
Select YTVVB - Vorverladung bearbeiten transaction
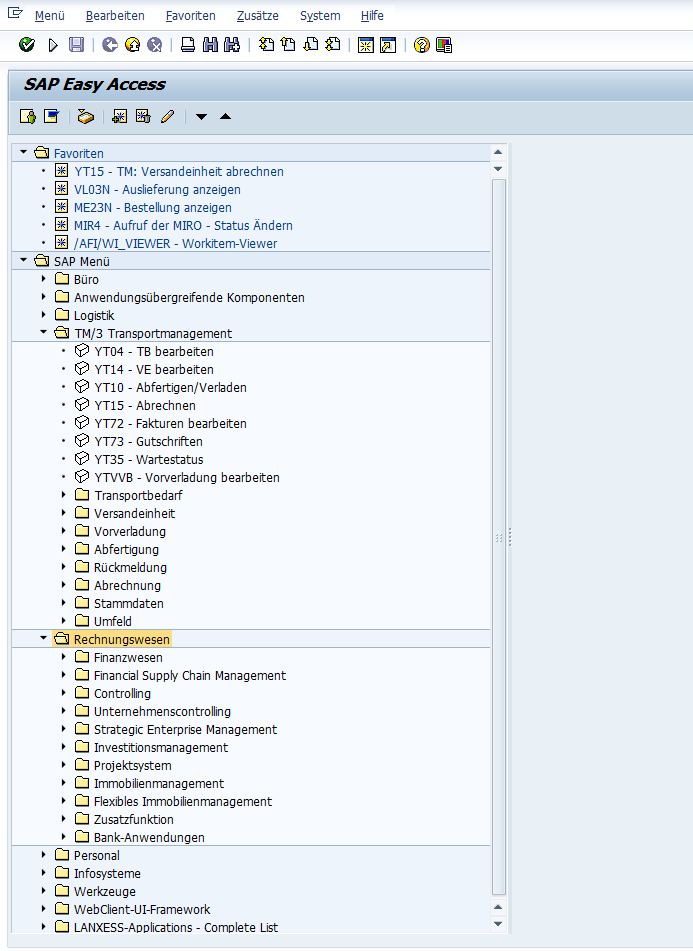pyautogui.click(x=187, y=478)
